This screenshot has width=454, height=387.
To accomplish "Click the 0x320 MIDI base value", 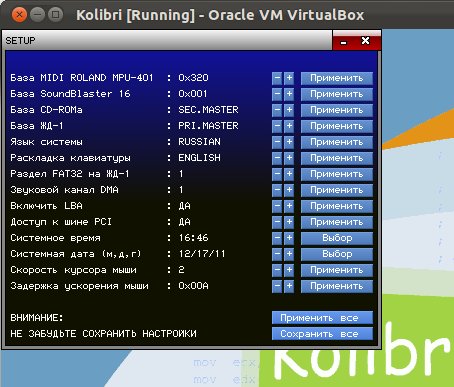I will click(x=193, y=78).
